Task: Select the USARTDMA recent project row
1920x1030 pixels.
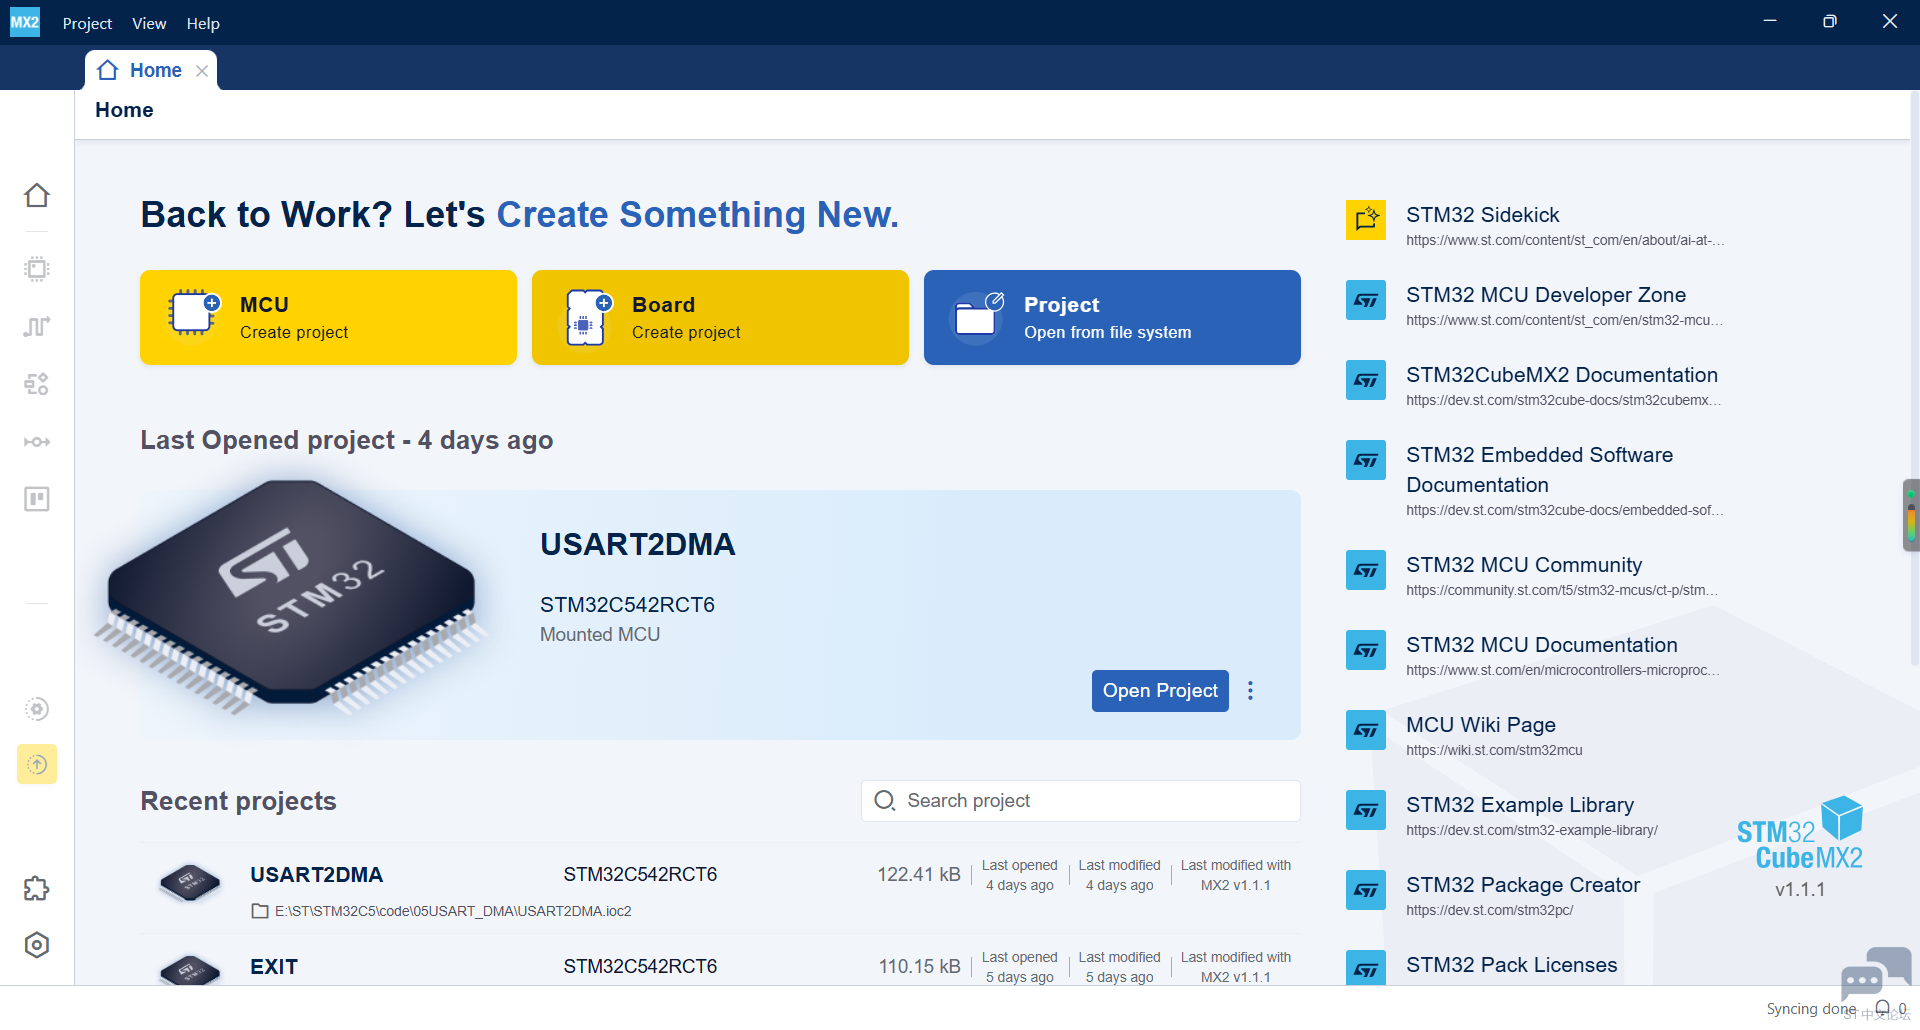Action: [720, 888]
